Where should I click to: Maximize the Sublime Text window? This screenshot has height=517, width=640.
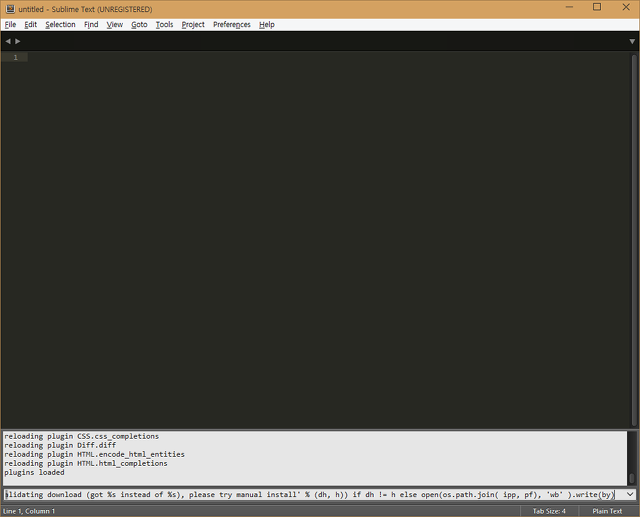pyautogui.click(x=597, y=7)
